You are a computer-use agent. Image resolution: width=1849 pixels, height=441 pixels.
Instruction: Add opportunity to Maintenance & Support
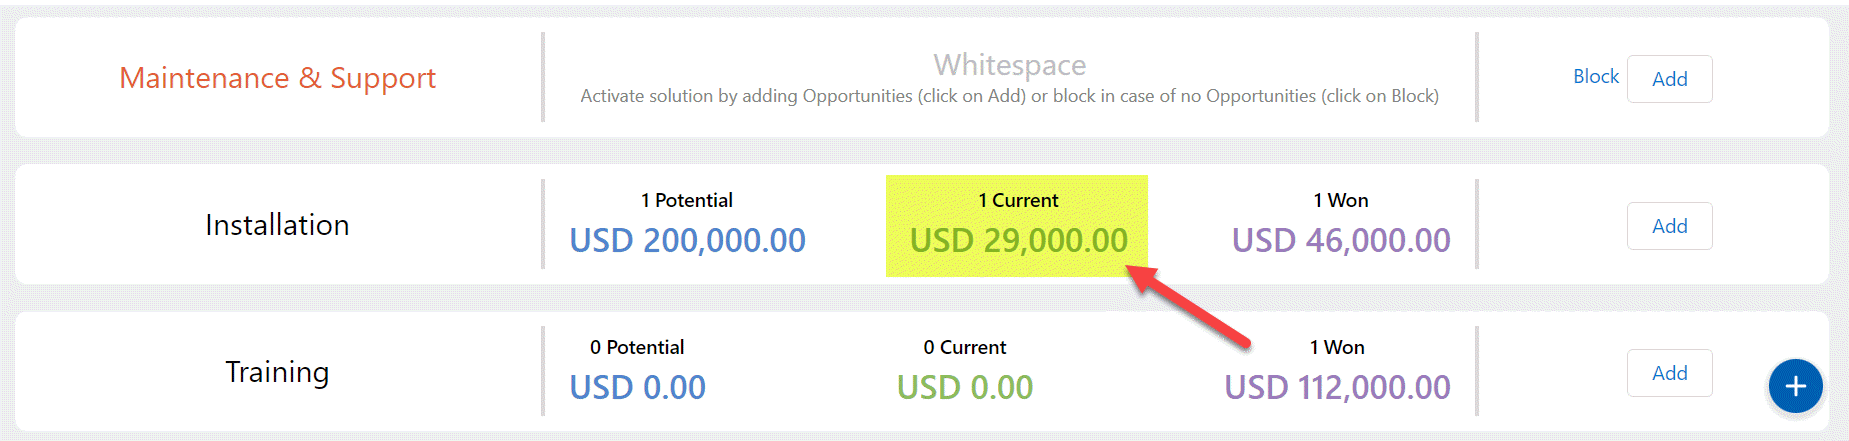[x=1669, y=79]
